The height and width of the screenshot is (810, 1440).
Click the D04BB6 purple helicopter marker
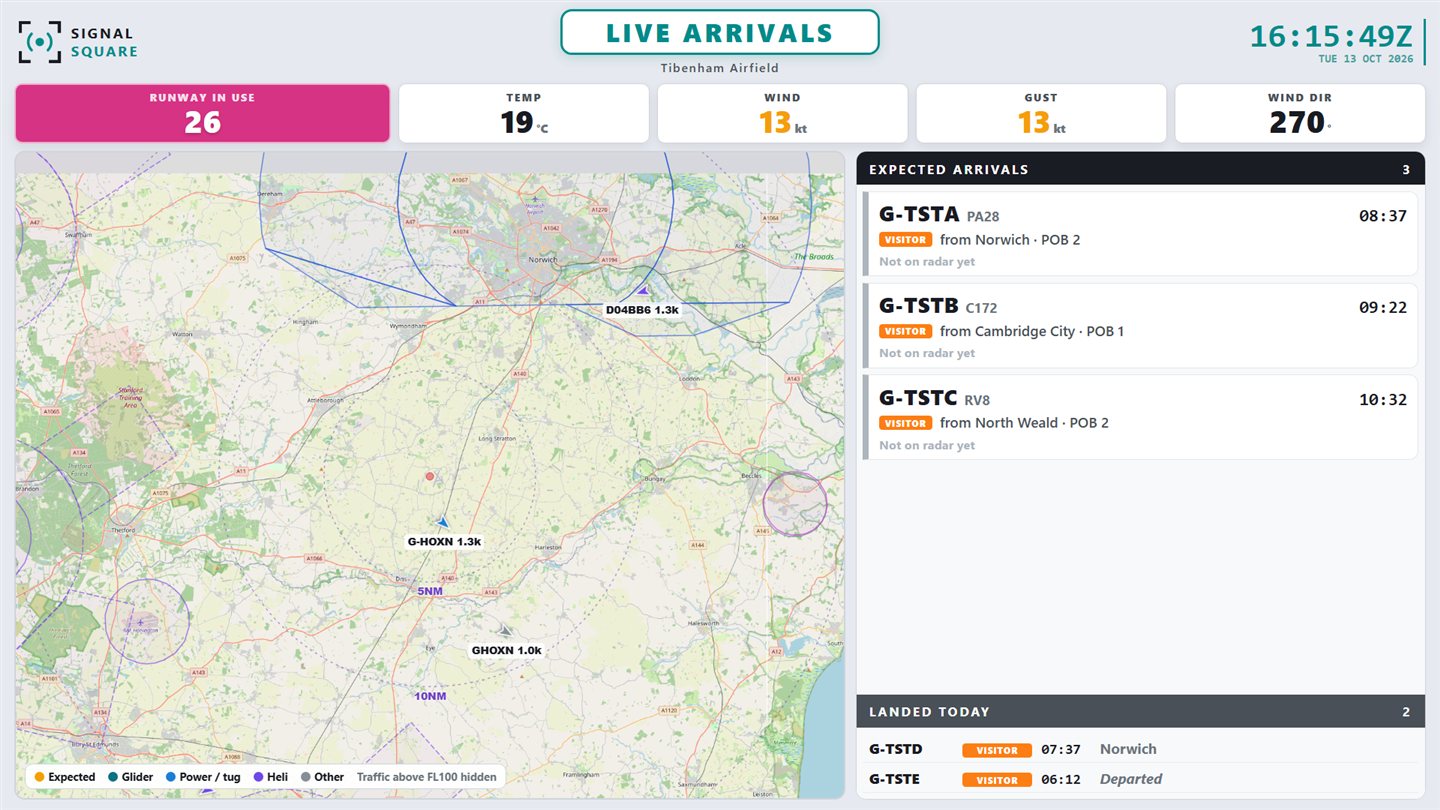[x=643, y=291]
